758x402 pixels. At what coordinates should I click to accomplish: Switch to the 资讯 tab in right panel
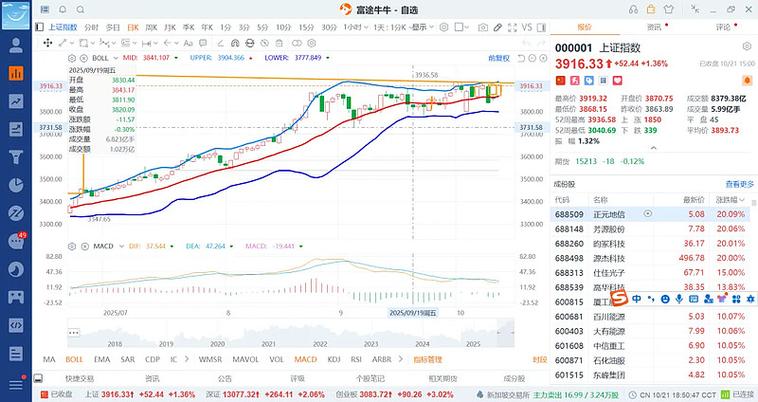tap(653, 28)
